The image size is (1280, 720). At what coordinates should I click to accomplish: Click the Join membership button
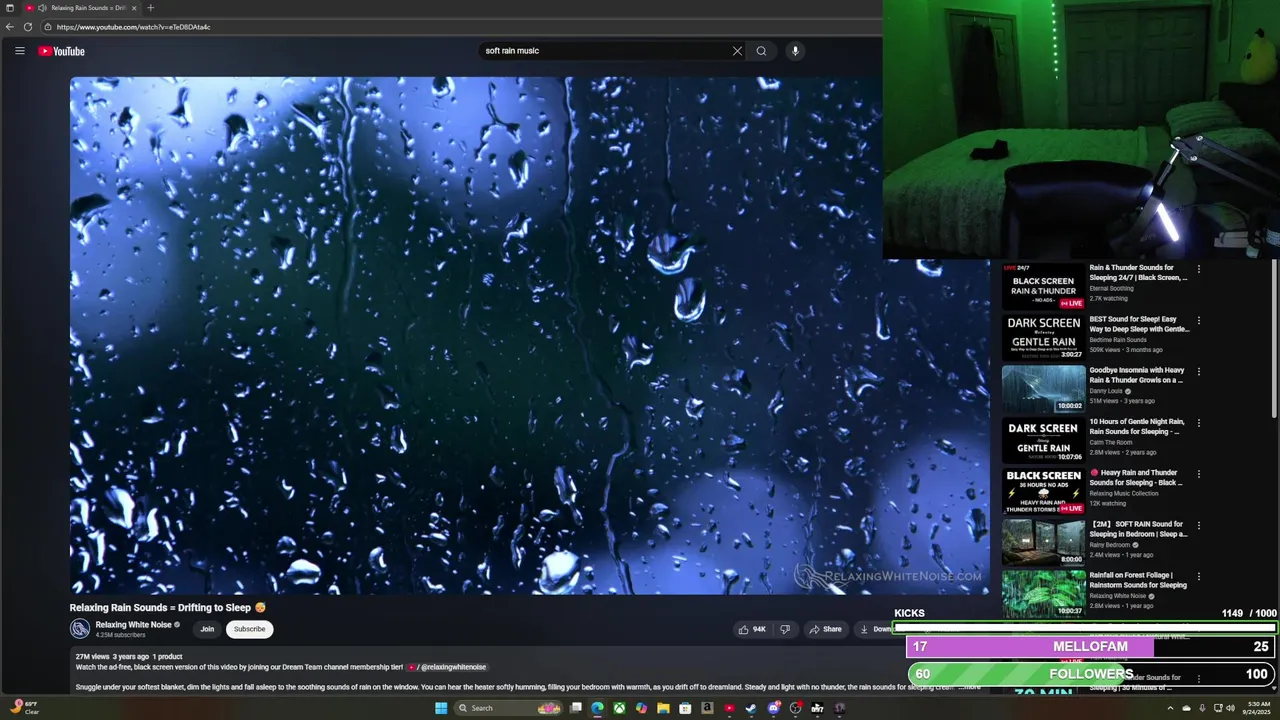click(x=207, y=629)
